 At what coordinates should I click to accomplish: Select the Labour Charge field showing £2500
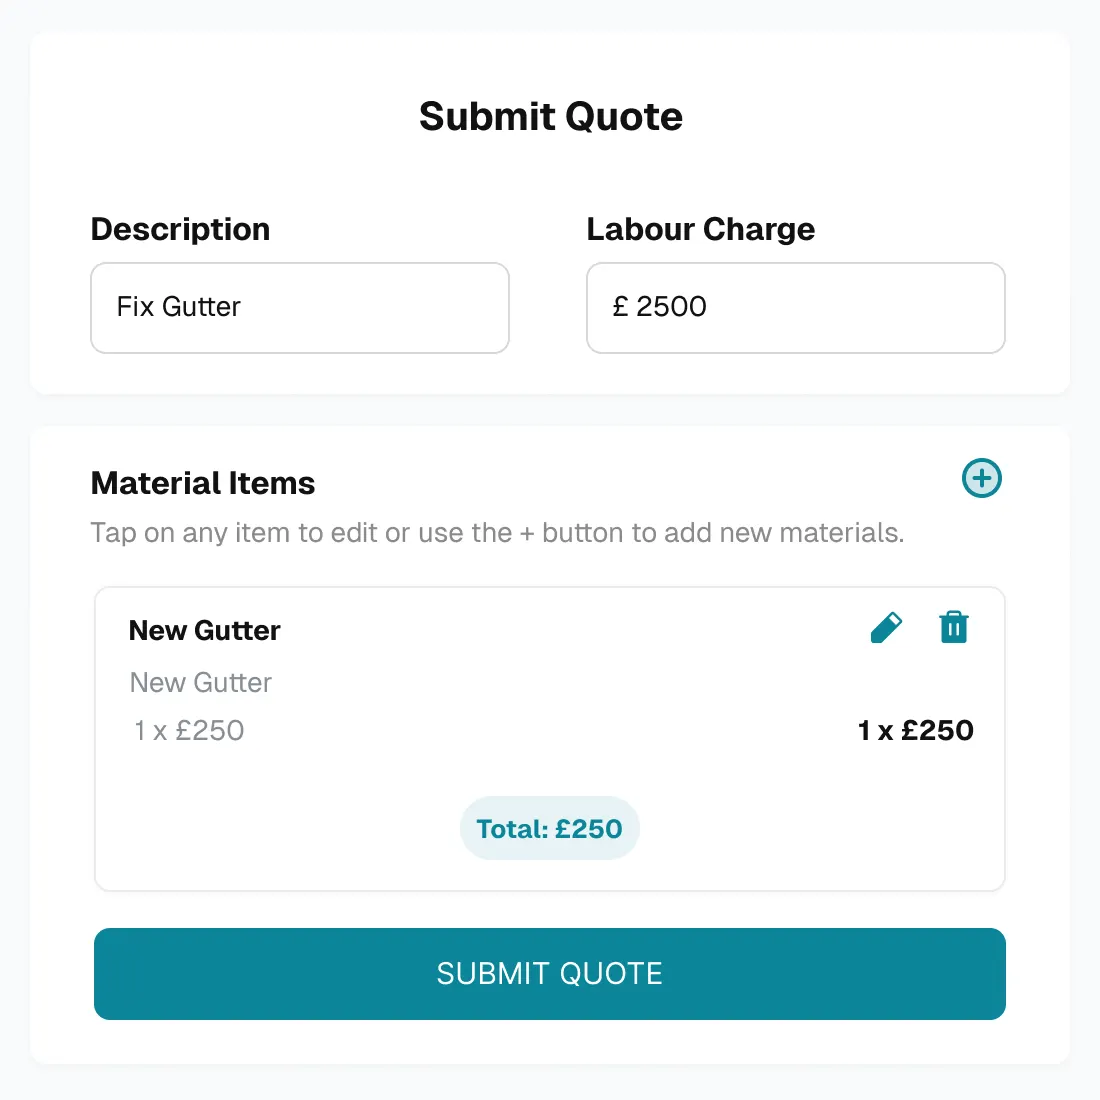point(795,308)
